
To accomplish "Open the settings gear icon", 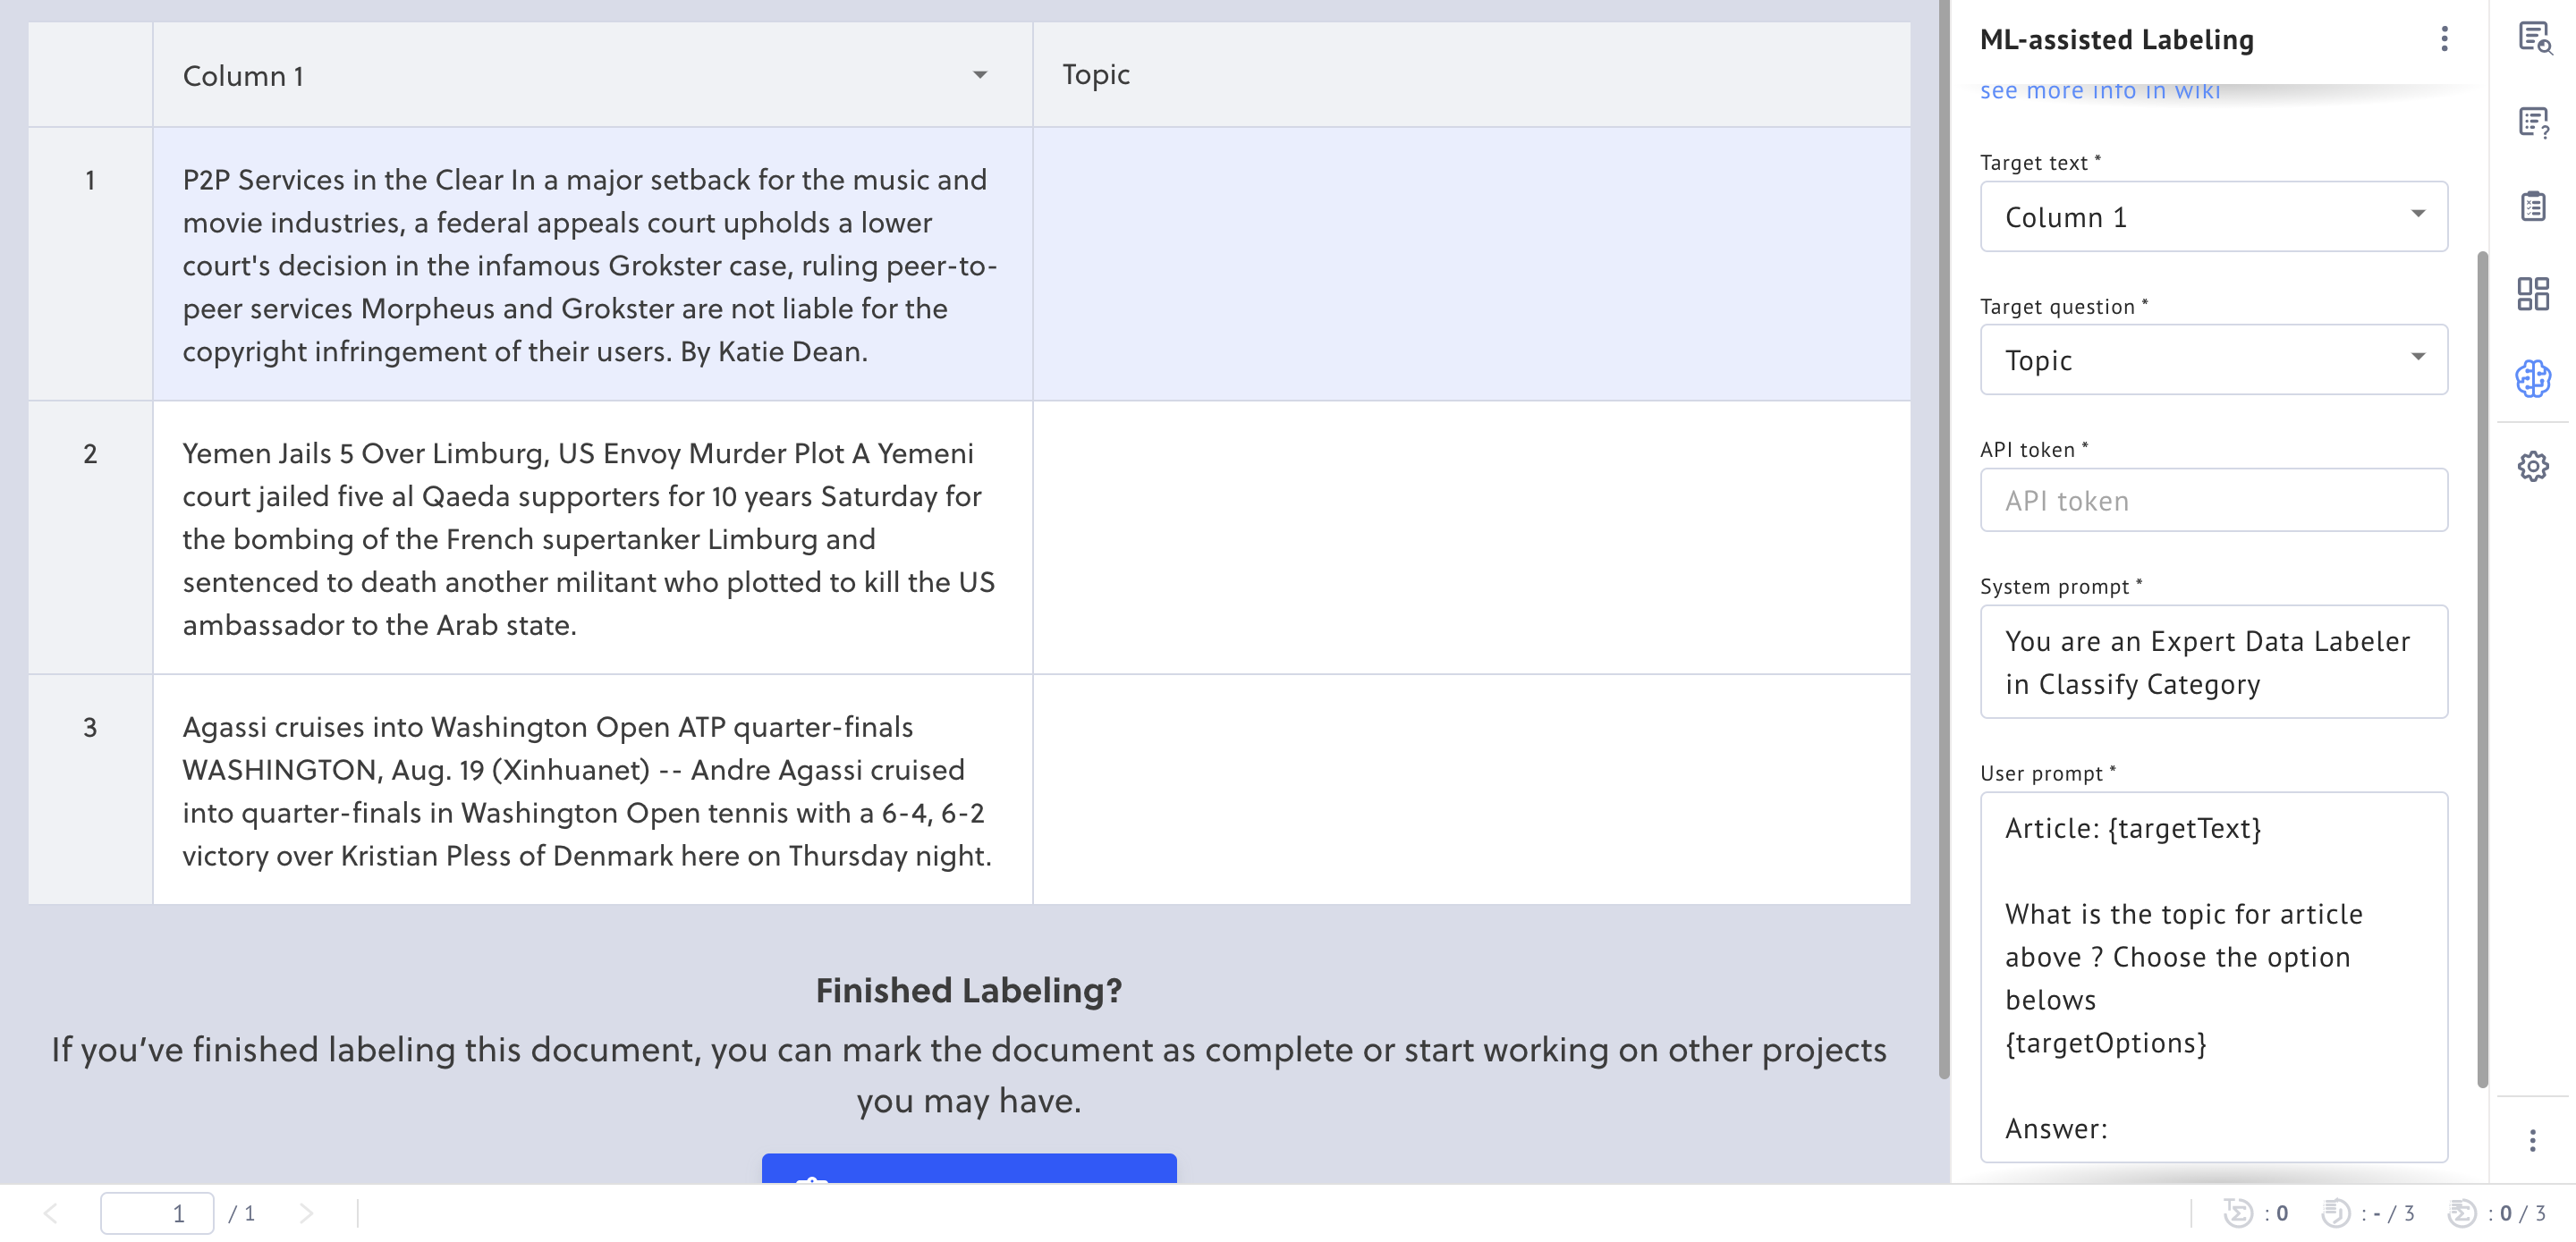I will click(2533, 466).
